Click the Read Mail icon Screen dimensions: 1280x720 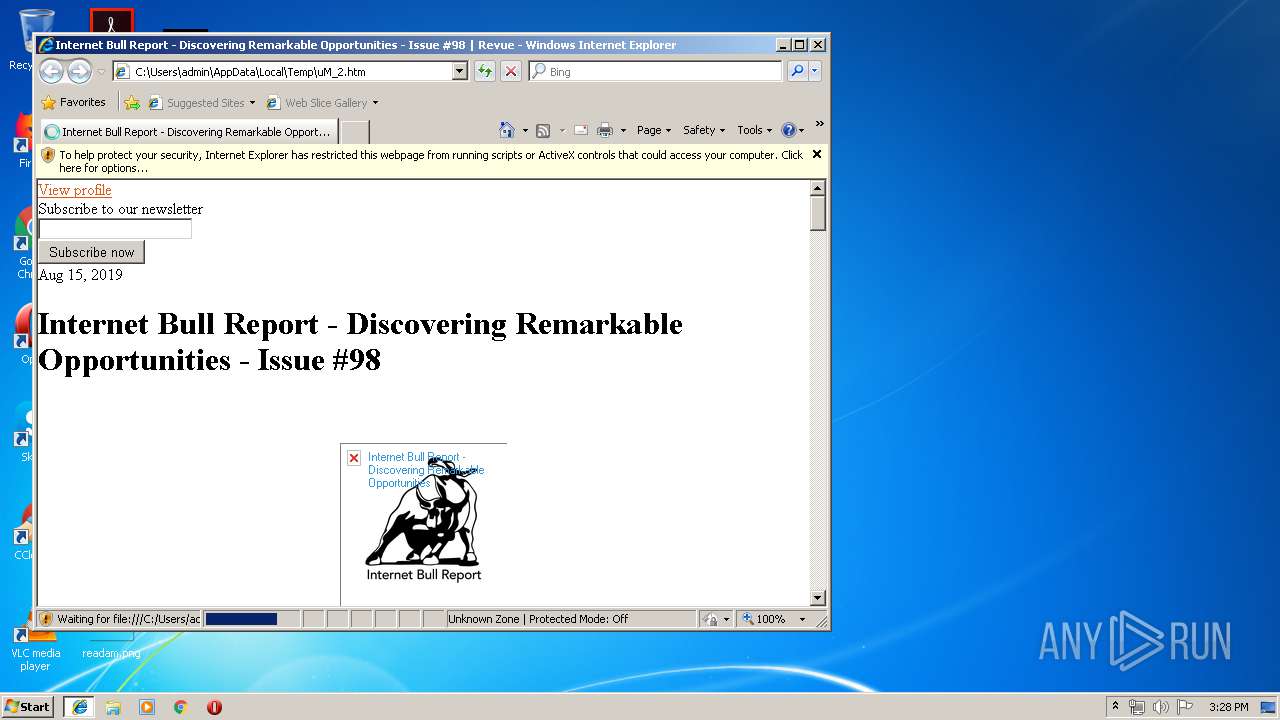tap(580, 130)
